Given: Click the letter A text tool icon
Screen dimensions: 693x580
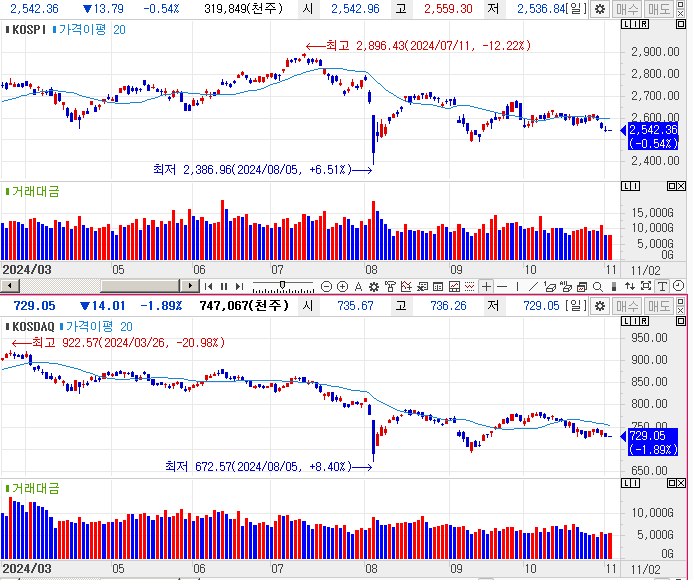Looking at the screenshot, I should coord(358,286).
